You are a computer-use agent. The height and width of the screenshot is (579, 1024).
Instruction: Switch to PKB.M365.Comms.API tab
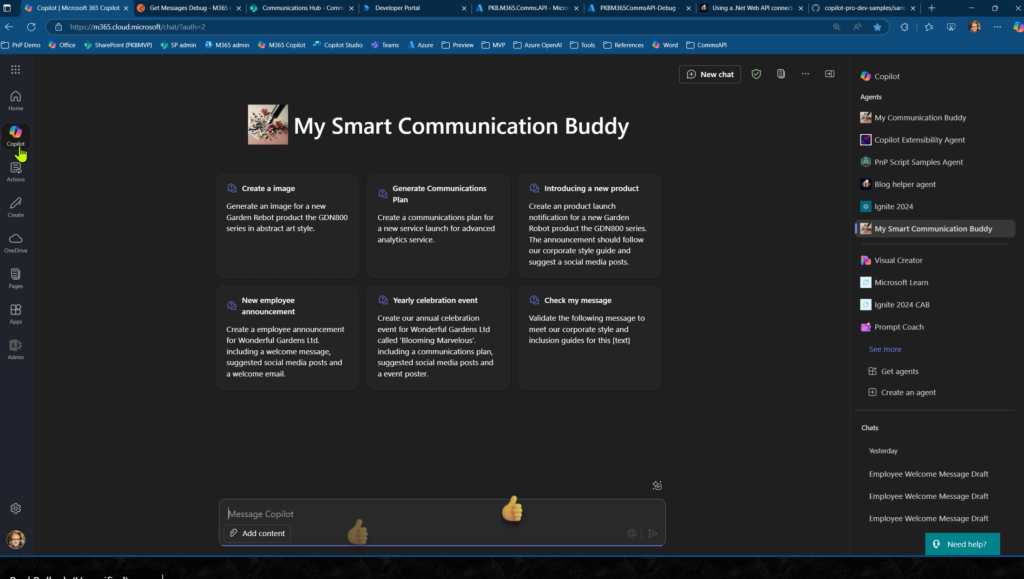pos(527,8)
